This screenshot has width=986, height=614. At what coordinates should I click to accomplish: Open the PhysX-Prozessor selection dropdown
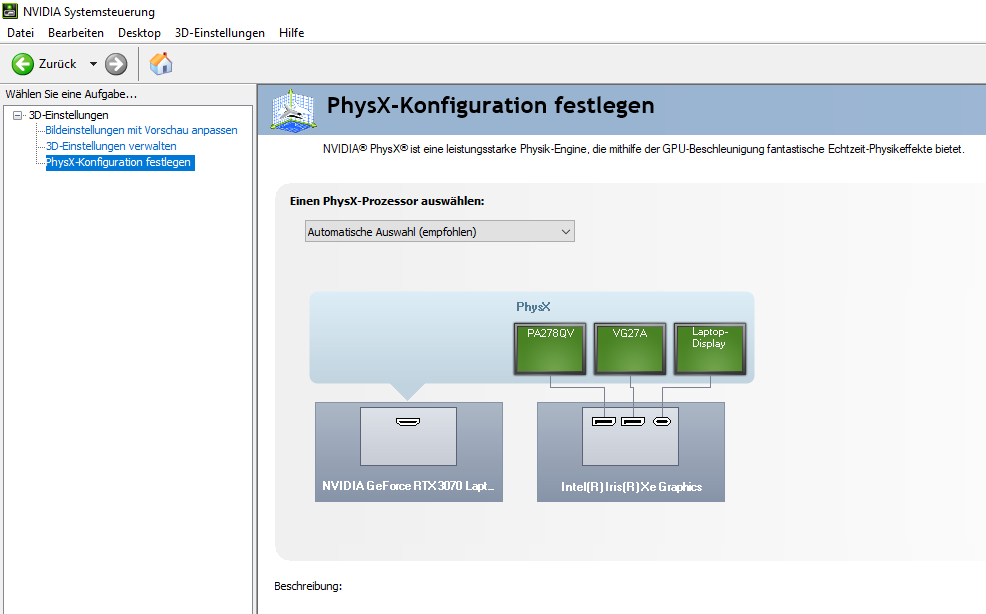coord(440,232)
